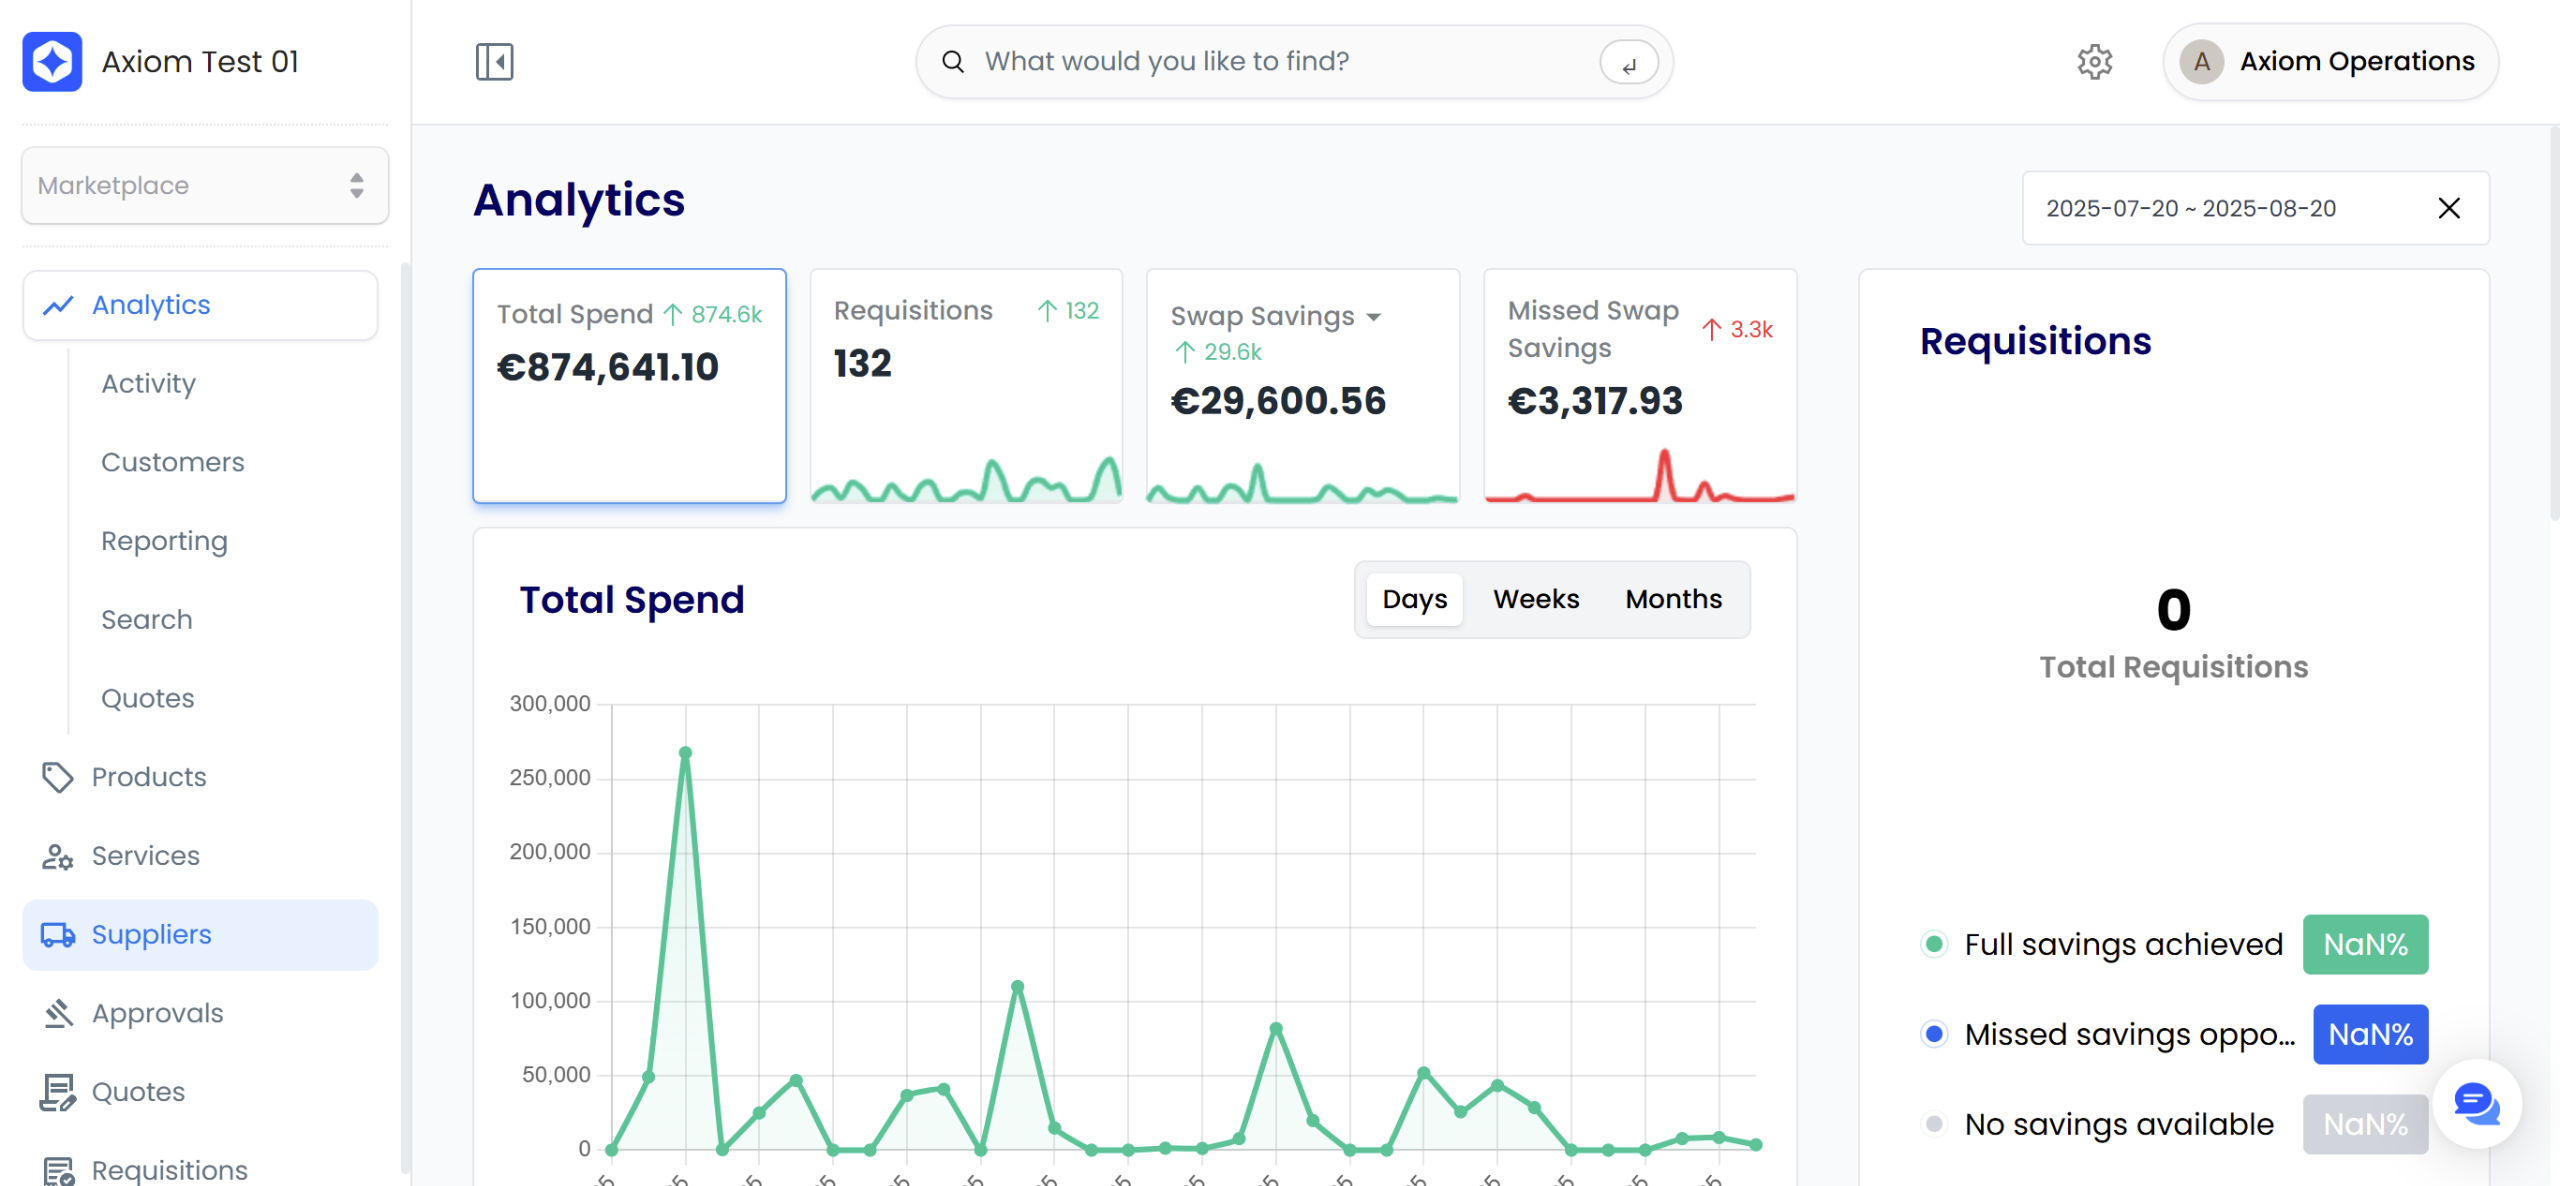Open the Axiom Operations account menu
2560x1186 pixels.
[2330, 62]
